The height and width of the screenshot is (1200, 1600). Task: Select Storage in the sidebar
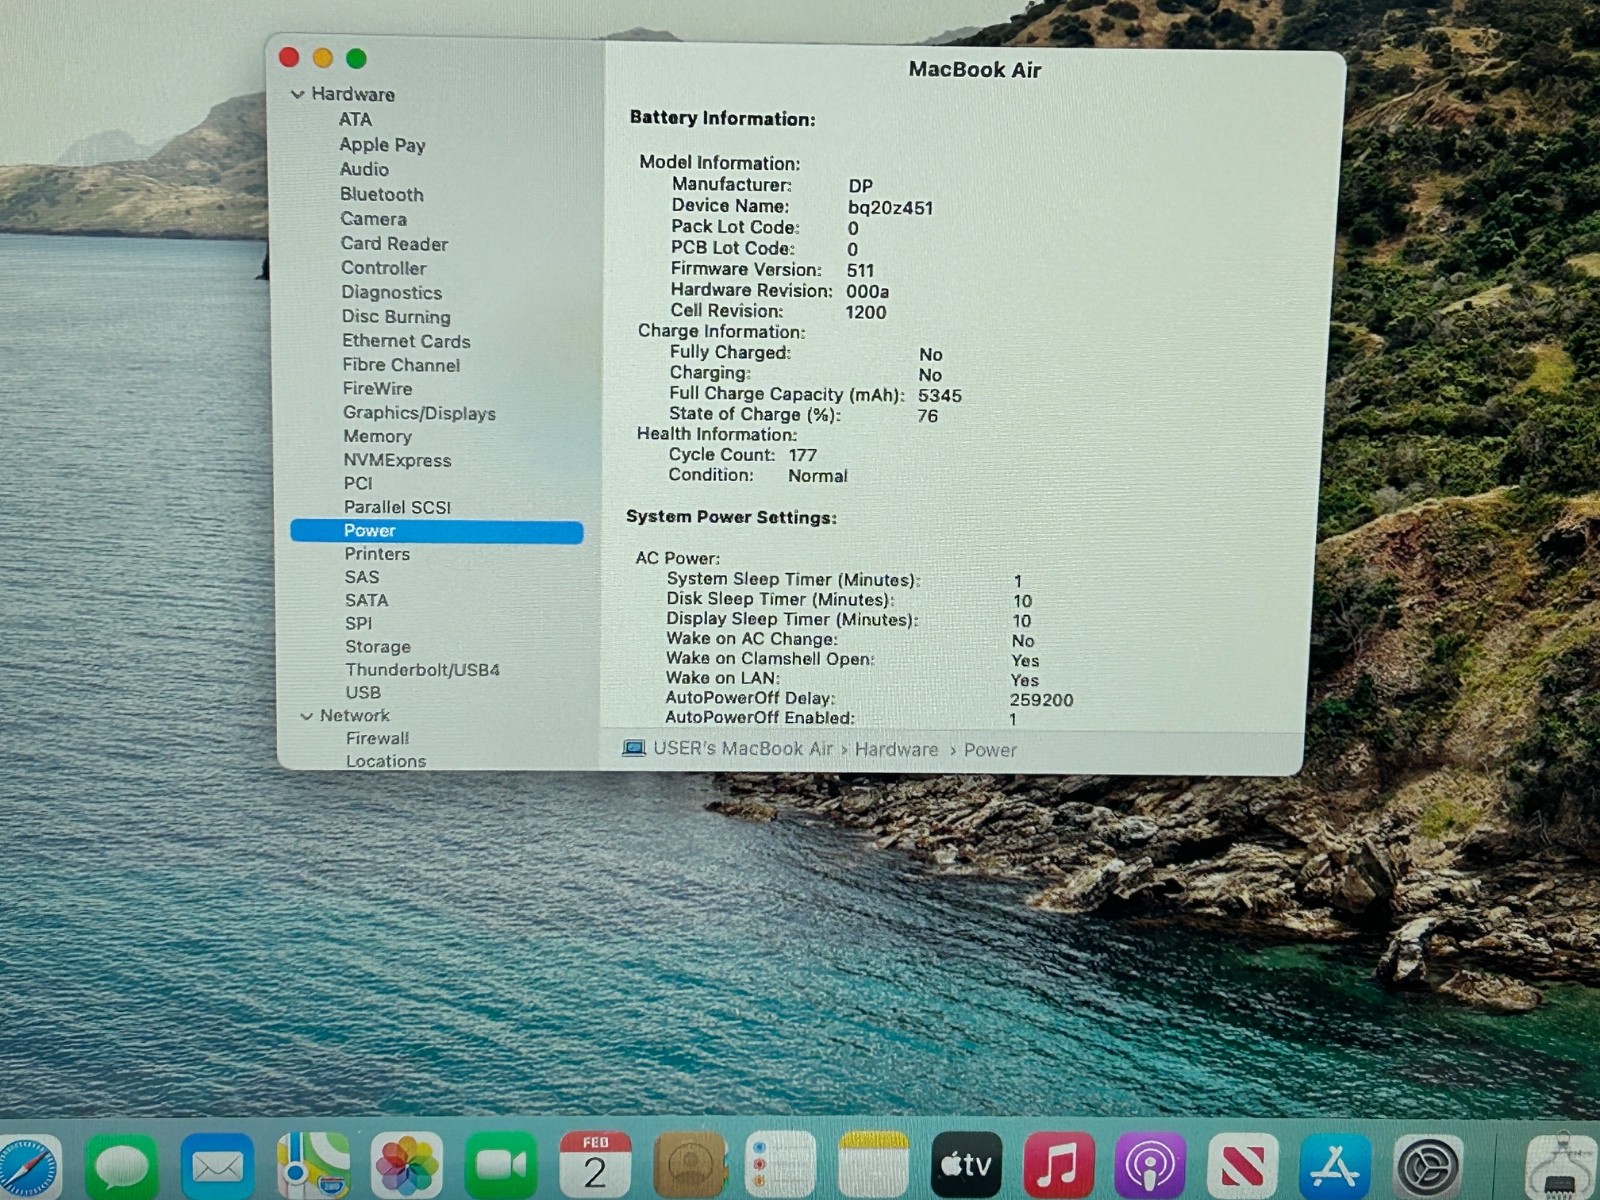pyautogui.click(x=378, y=647)
